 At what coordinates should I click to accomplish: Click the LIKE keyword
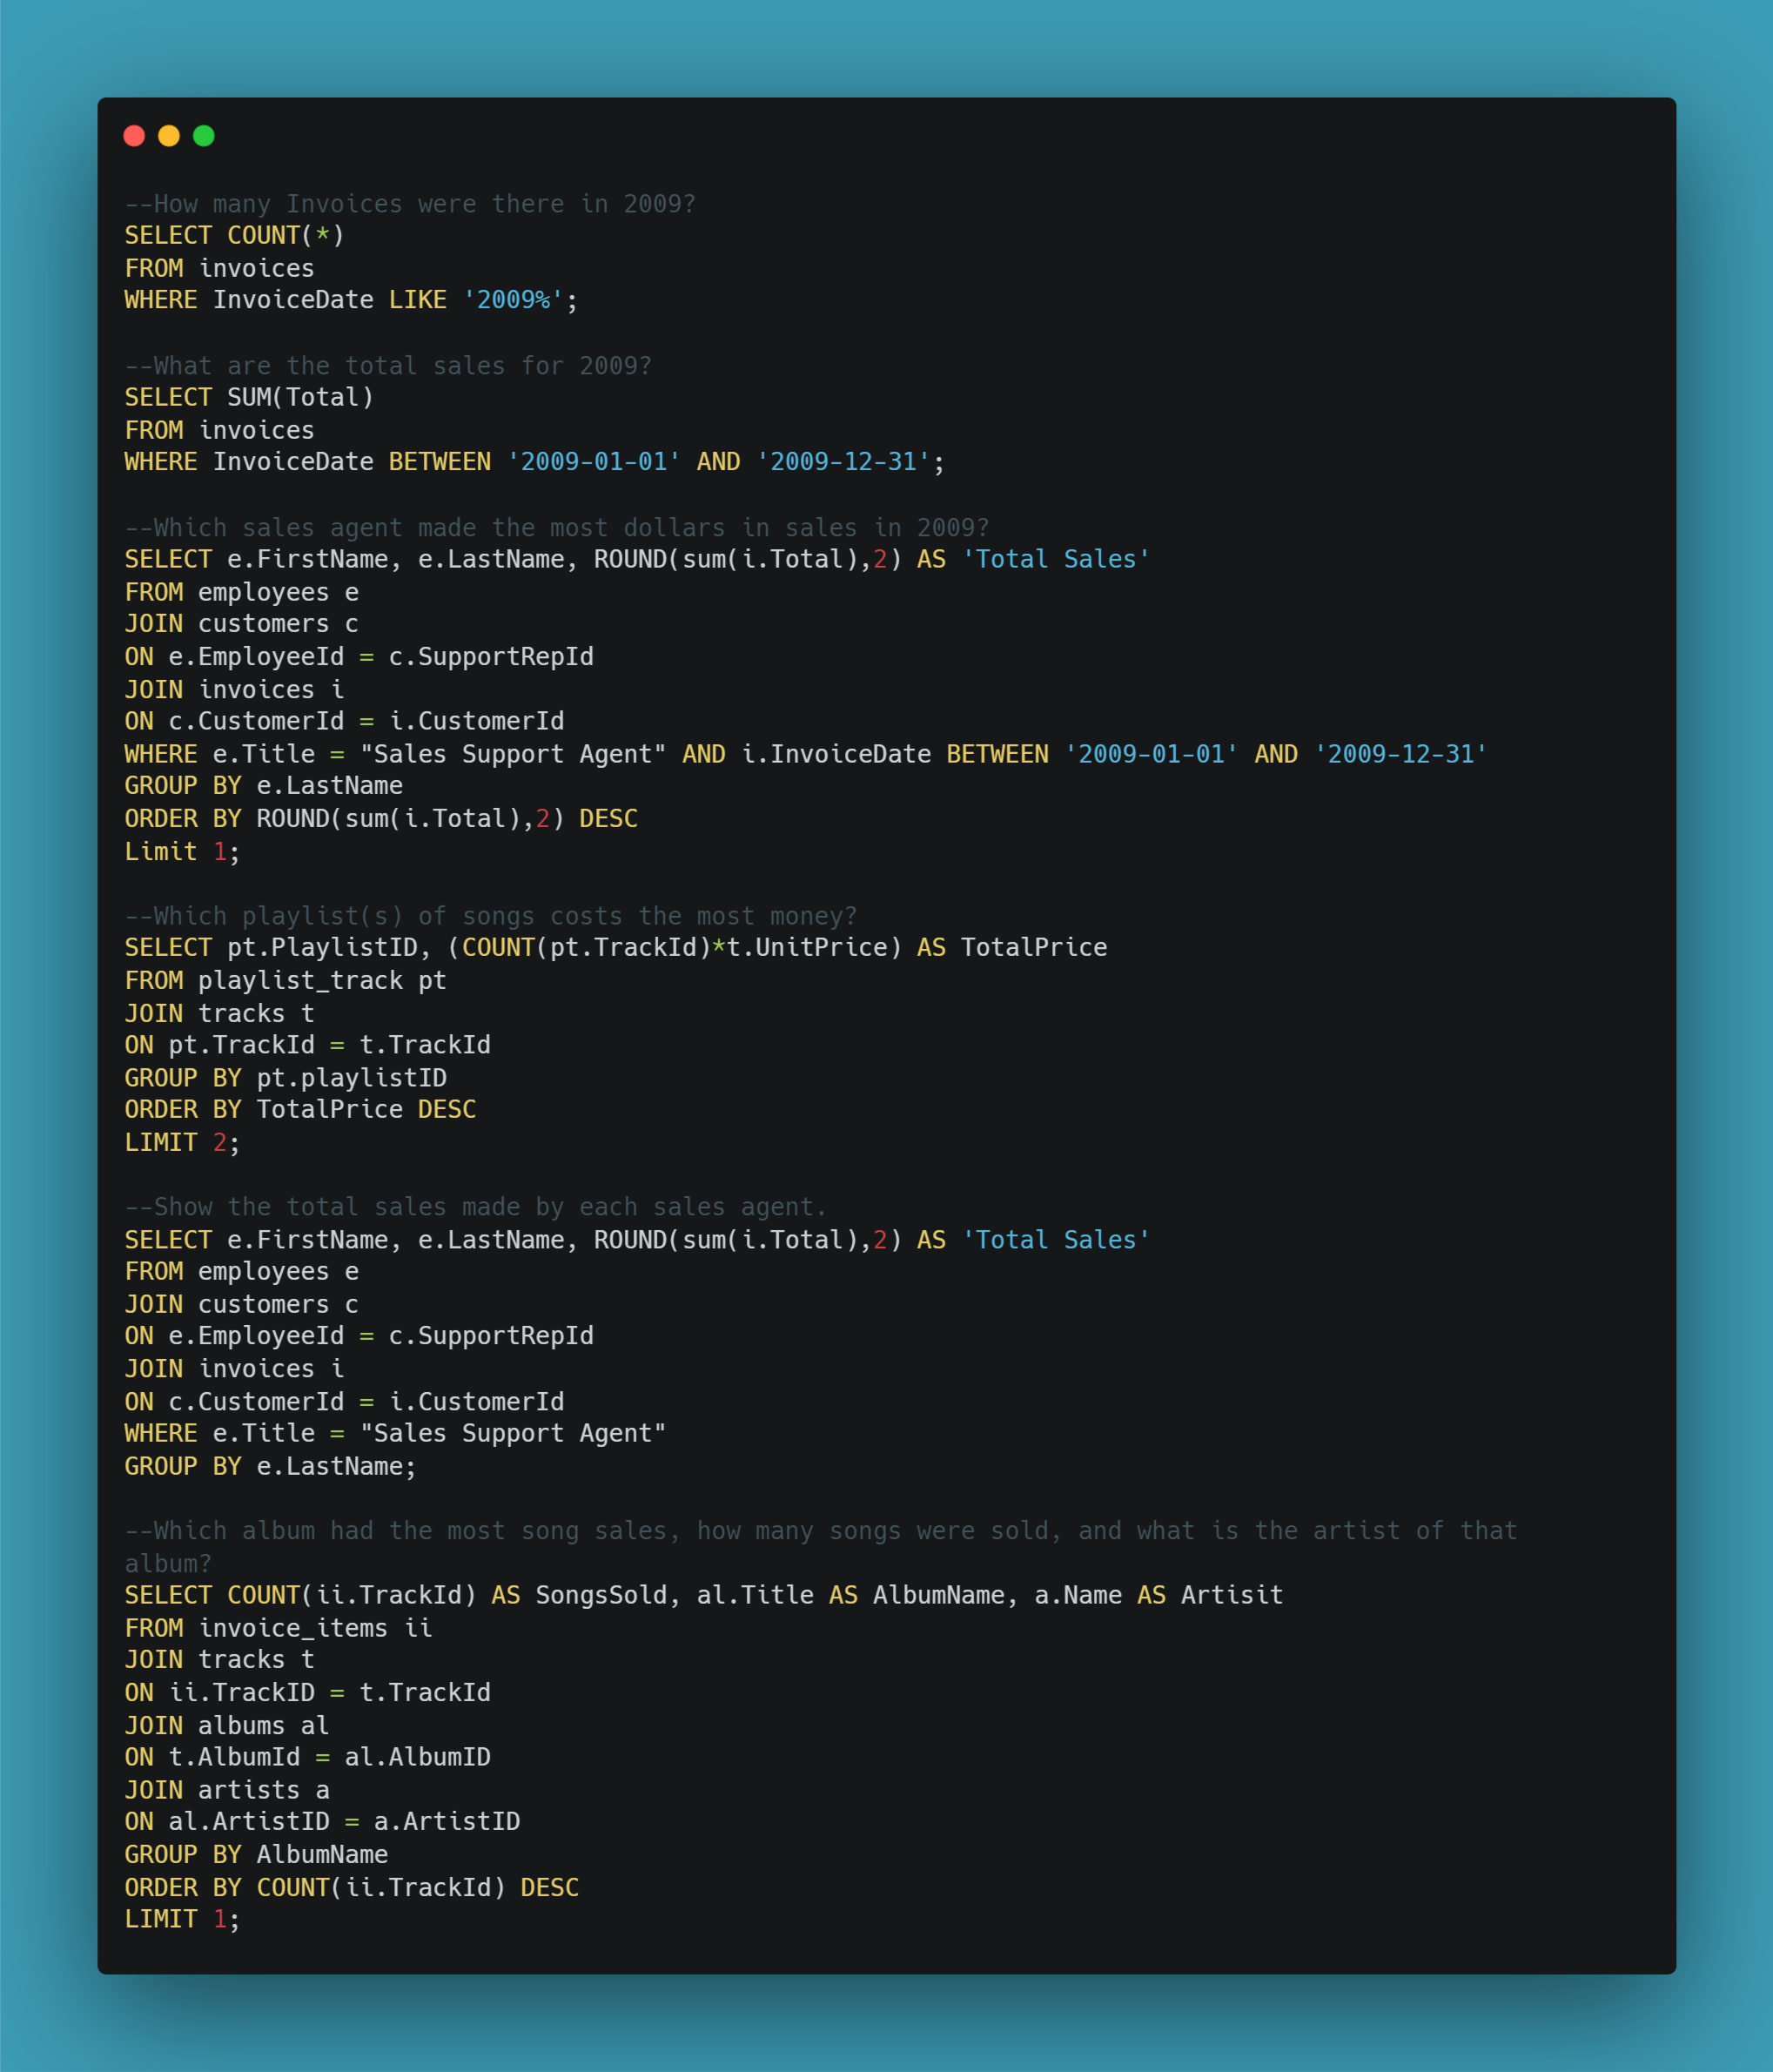417,300
